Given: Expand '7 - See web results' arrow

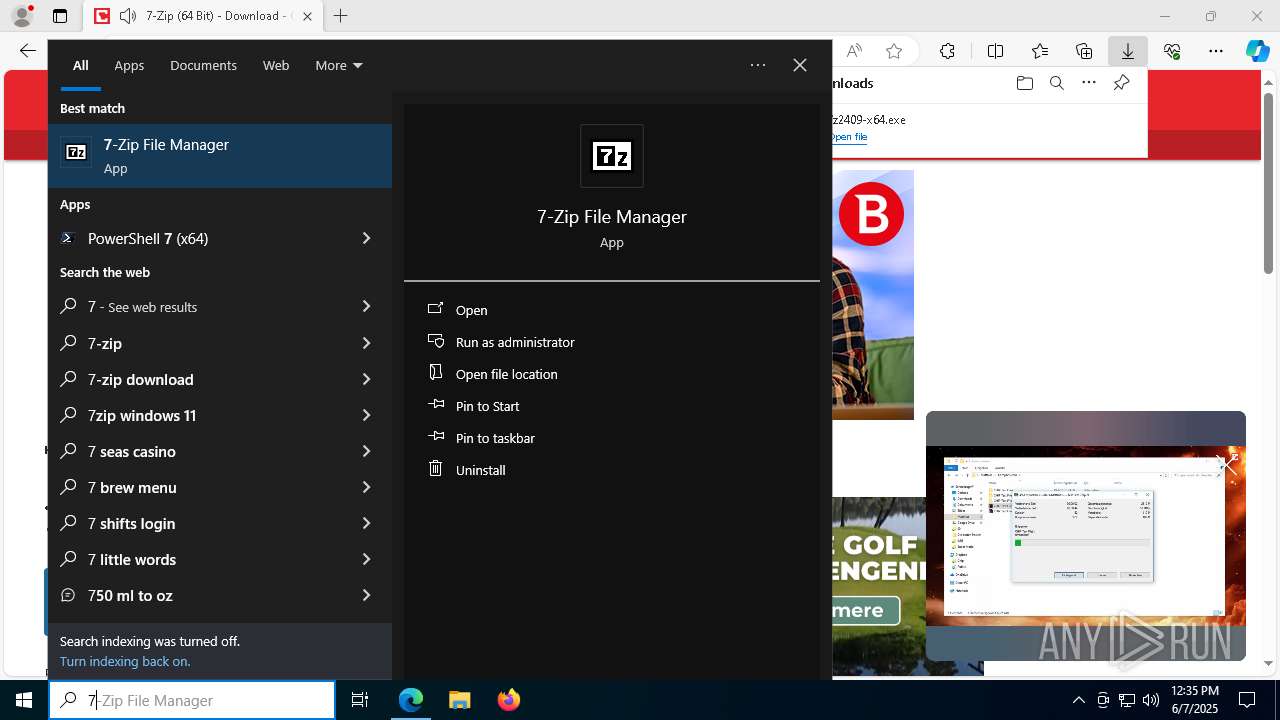Looking at the screenshot, I should 366,306.
